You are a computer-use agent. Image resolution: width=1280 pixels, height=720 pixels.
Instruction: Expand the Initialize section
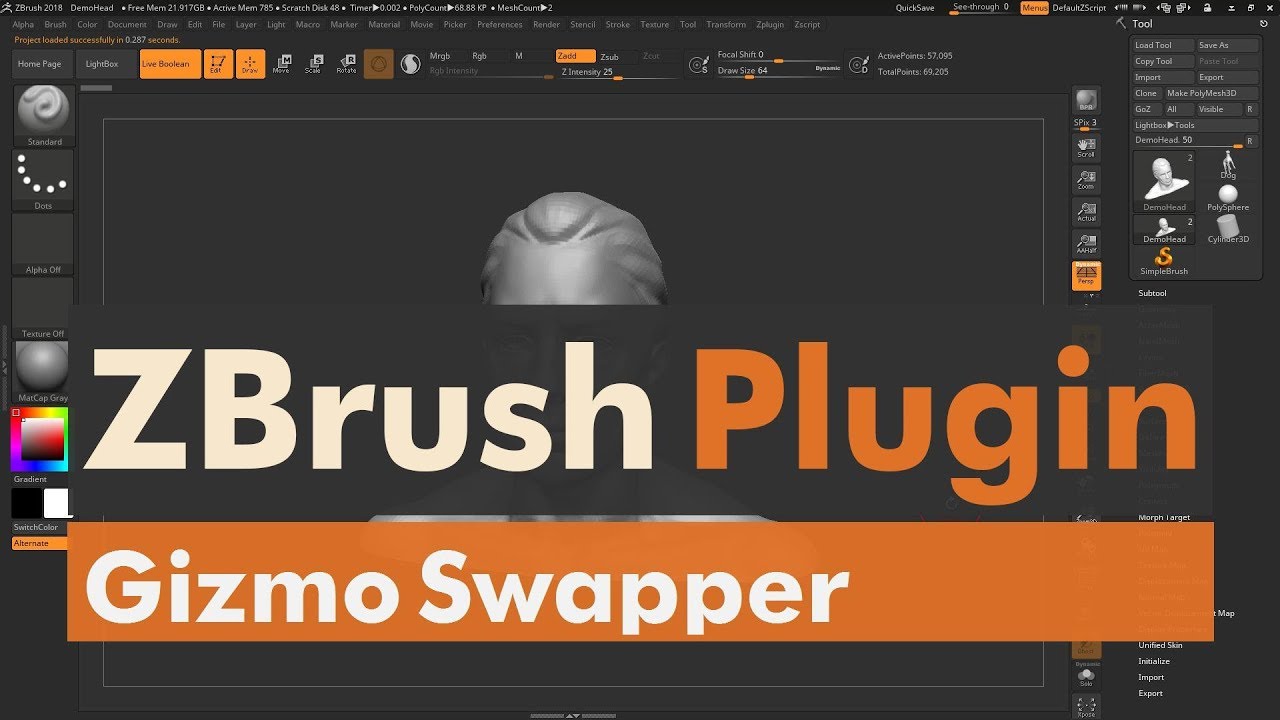coord(1154,661)
